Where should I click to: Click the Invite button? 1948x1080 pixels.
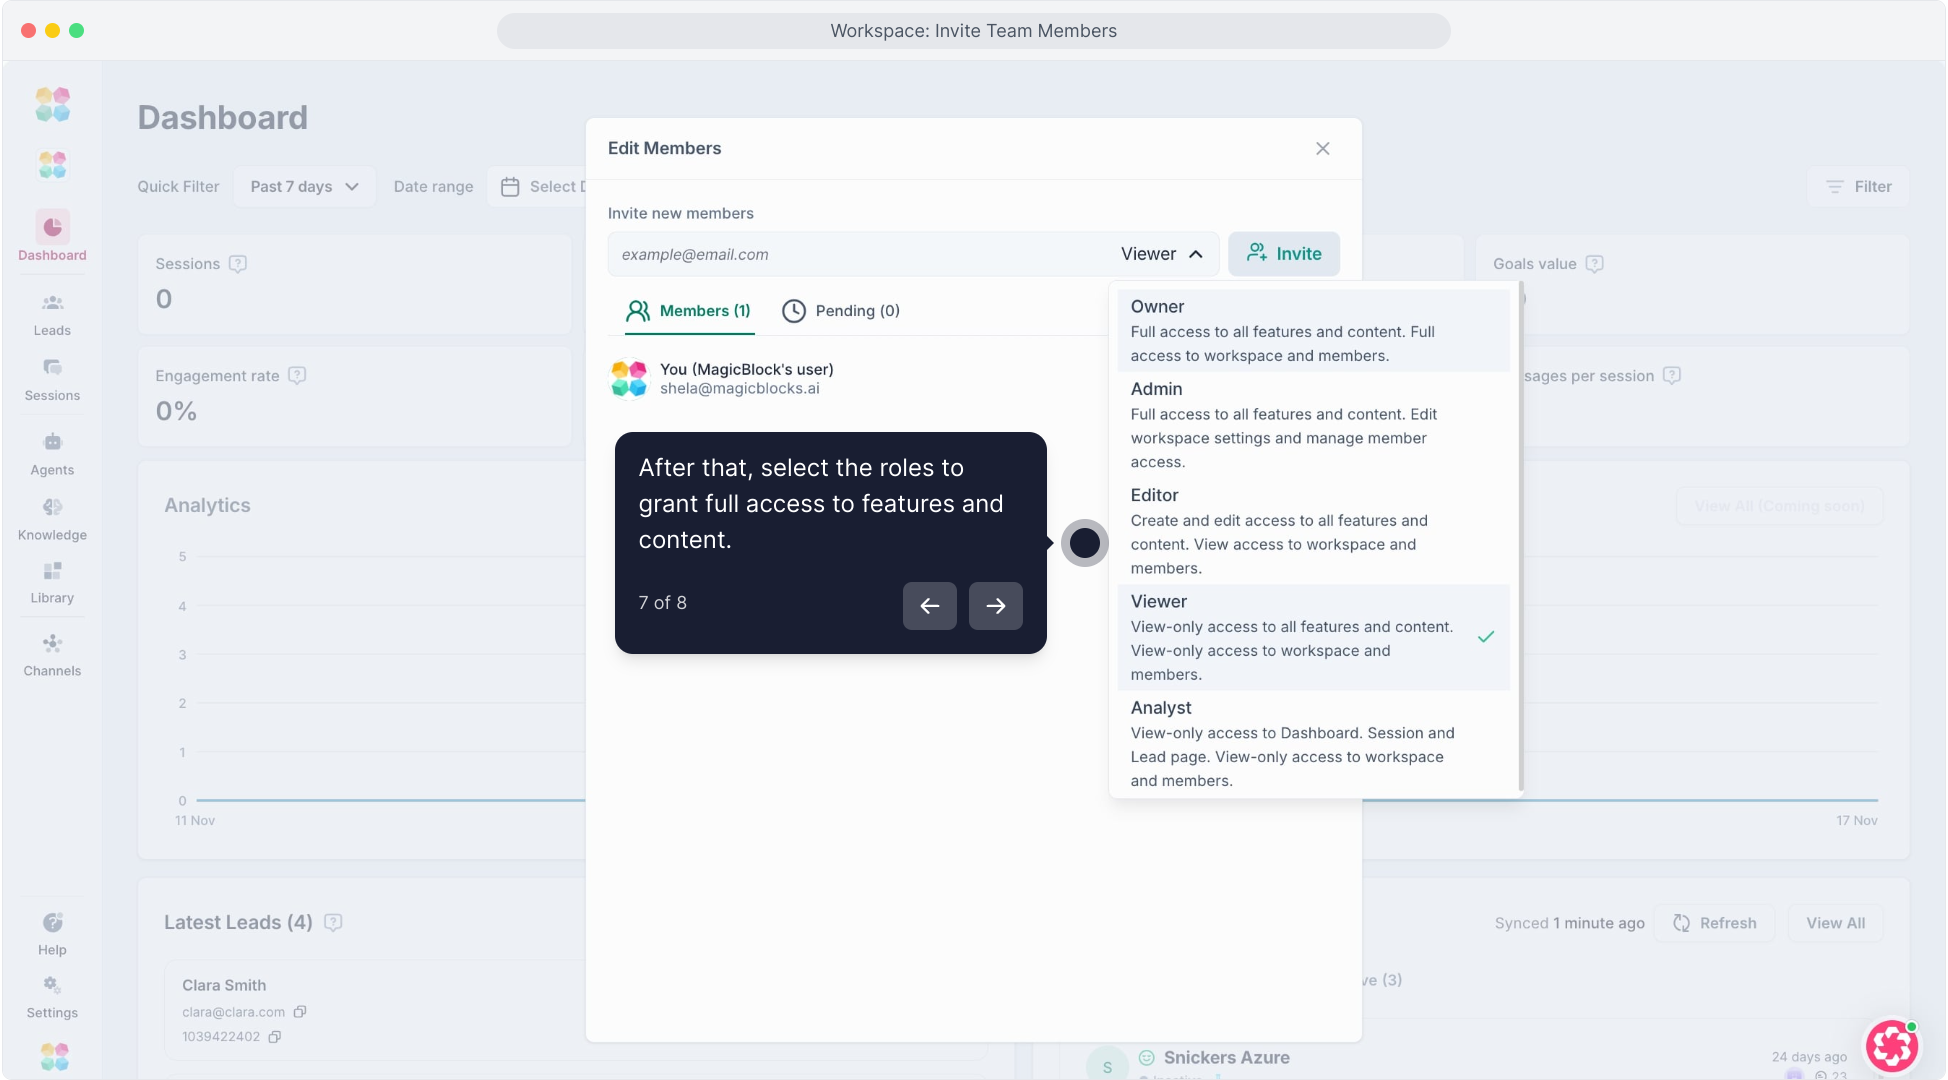click(1283, 254)
